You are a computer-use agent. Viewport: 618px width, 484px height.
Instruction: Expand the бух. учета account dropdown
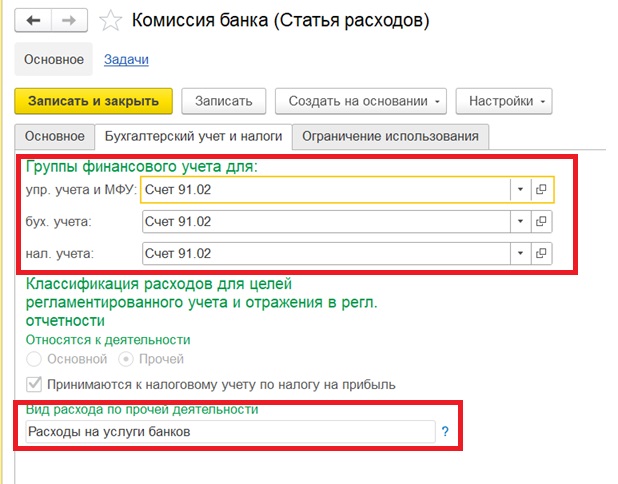pos(520,221)
